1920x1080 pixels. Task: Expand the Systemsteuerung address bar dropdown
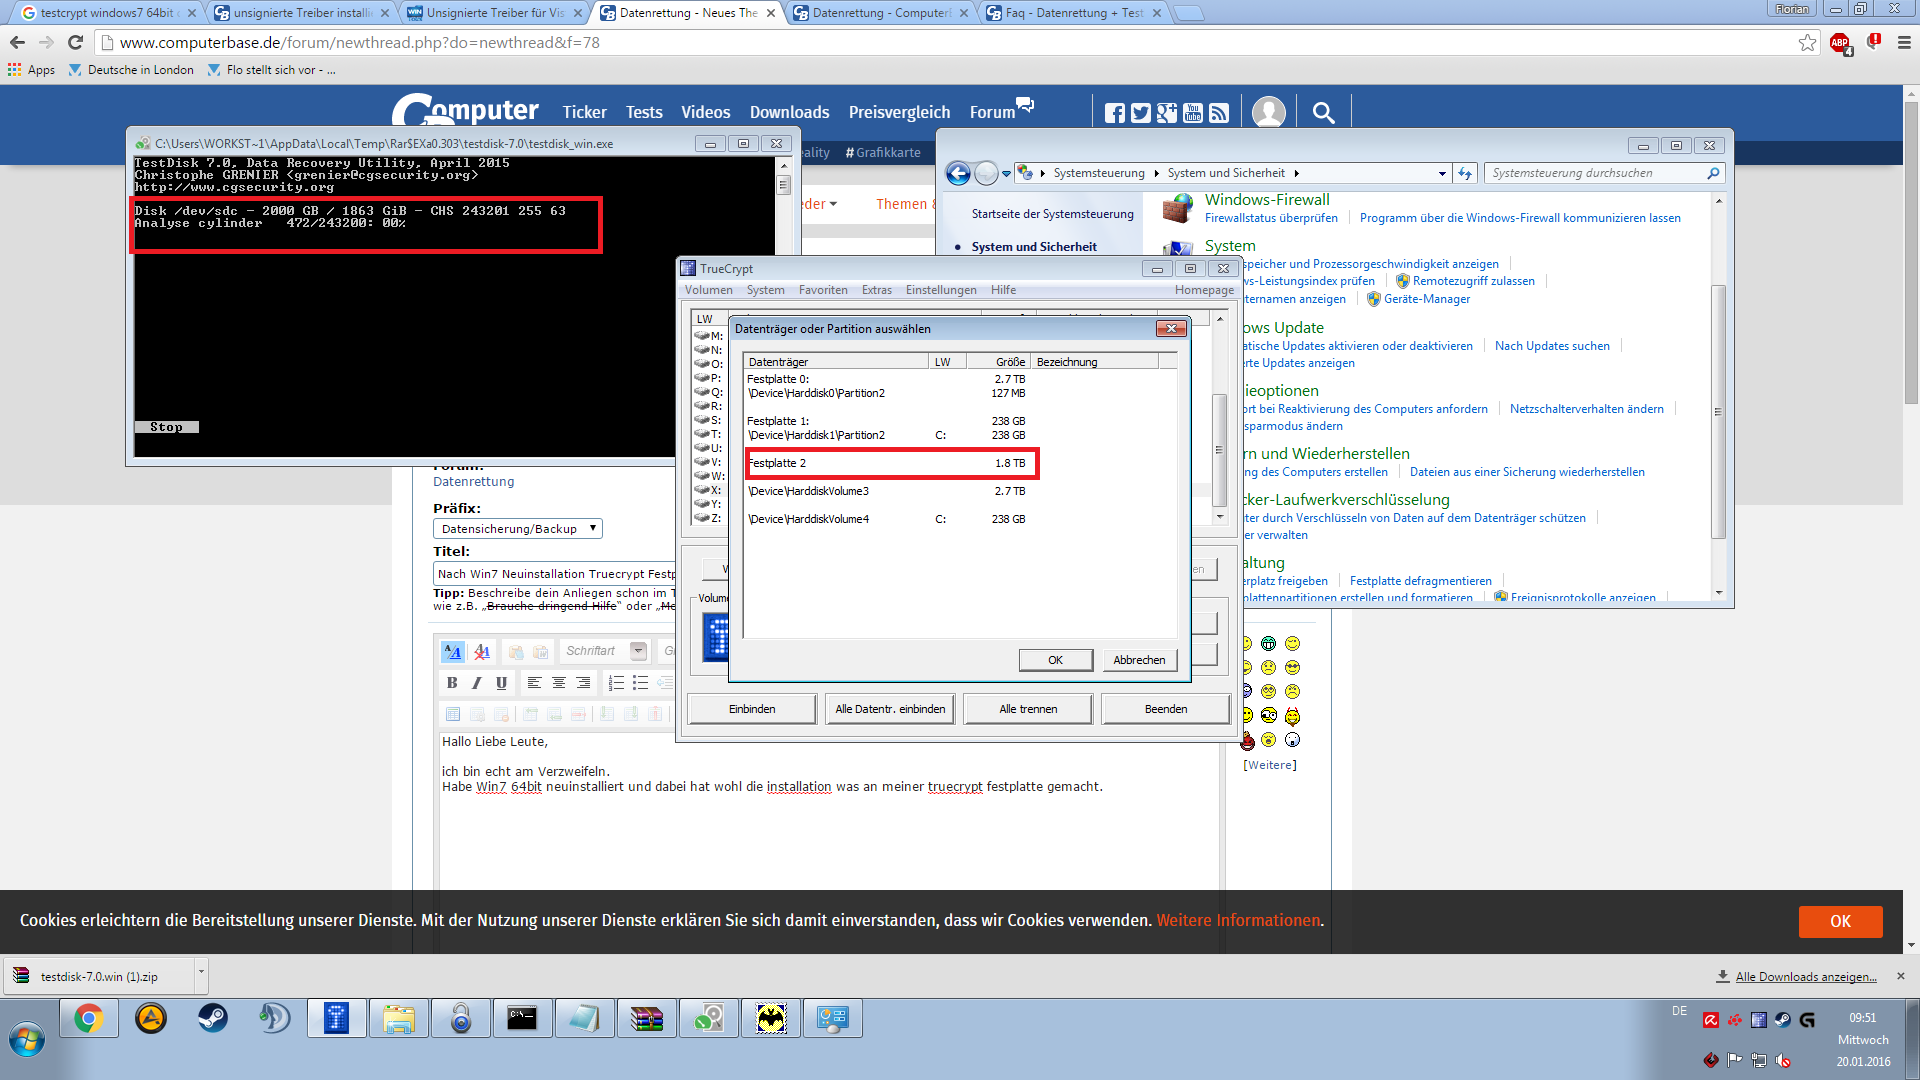tap(1442, 174)
